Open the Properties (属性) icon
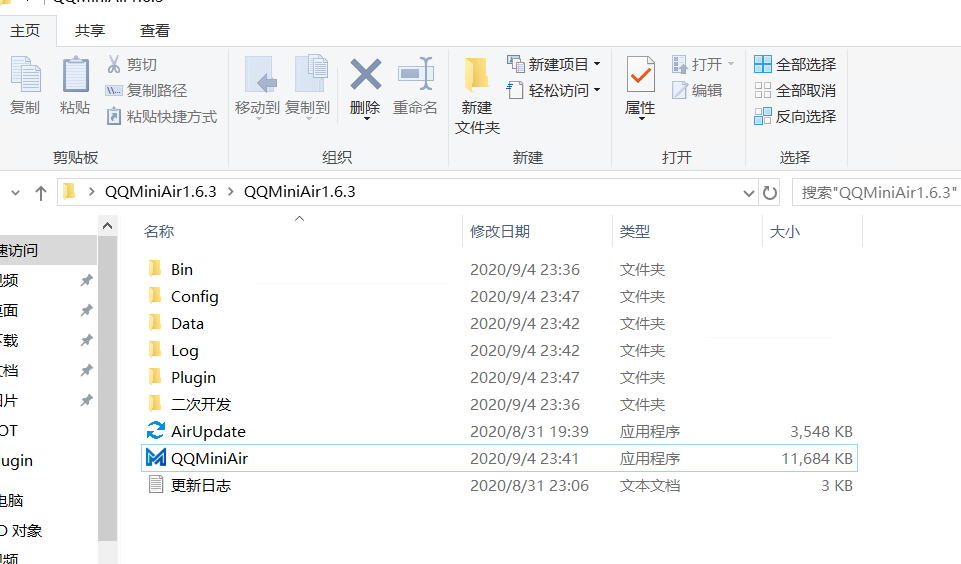Screen dimensions: 961x564 coord(640,74)
